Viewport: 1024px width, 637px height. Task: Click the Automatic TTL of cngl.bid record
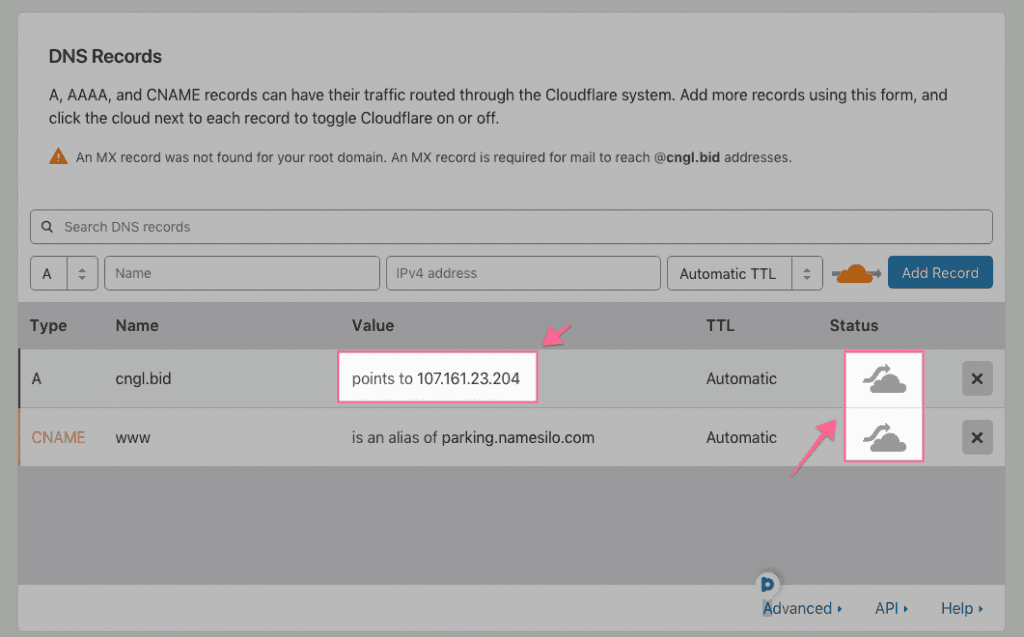(x=741, y=379)
